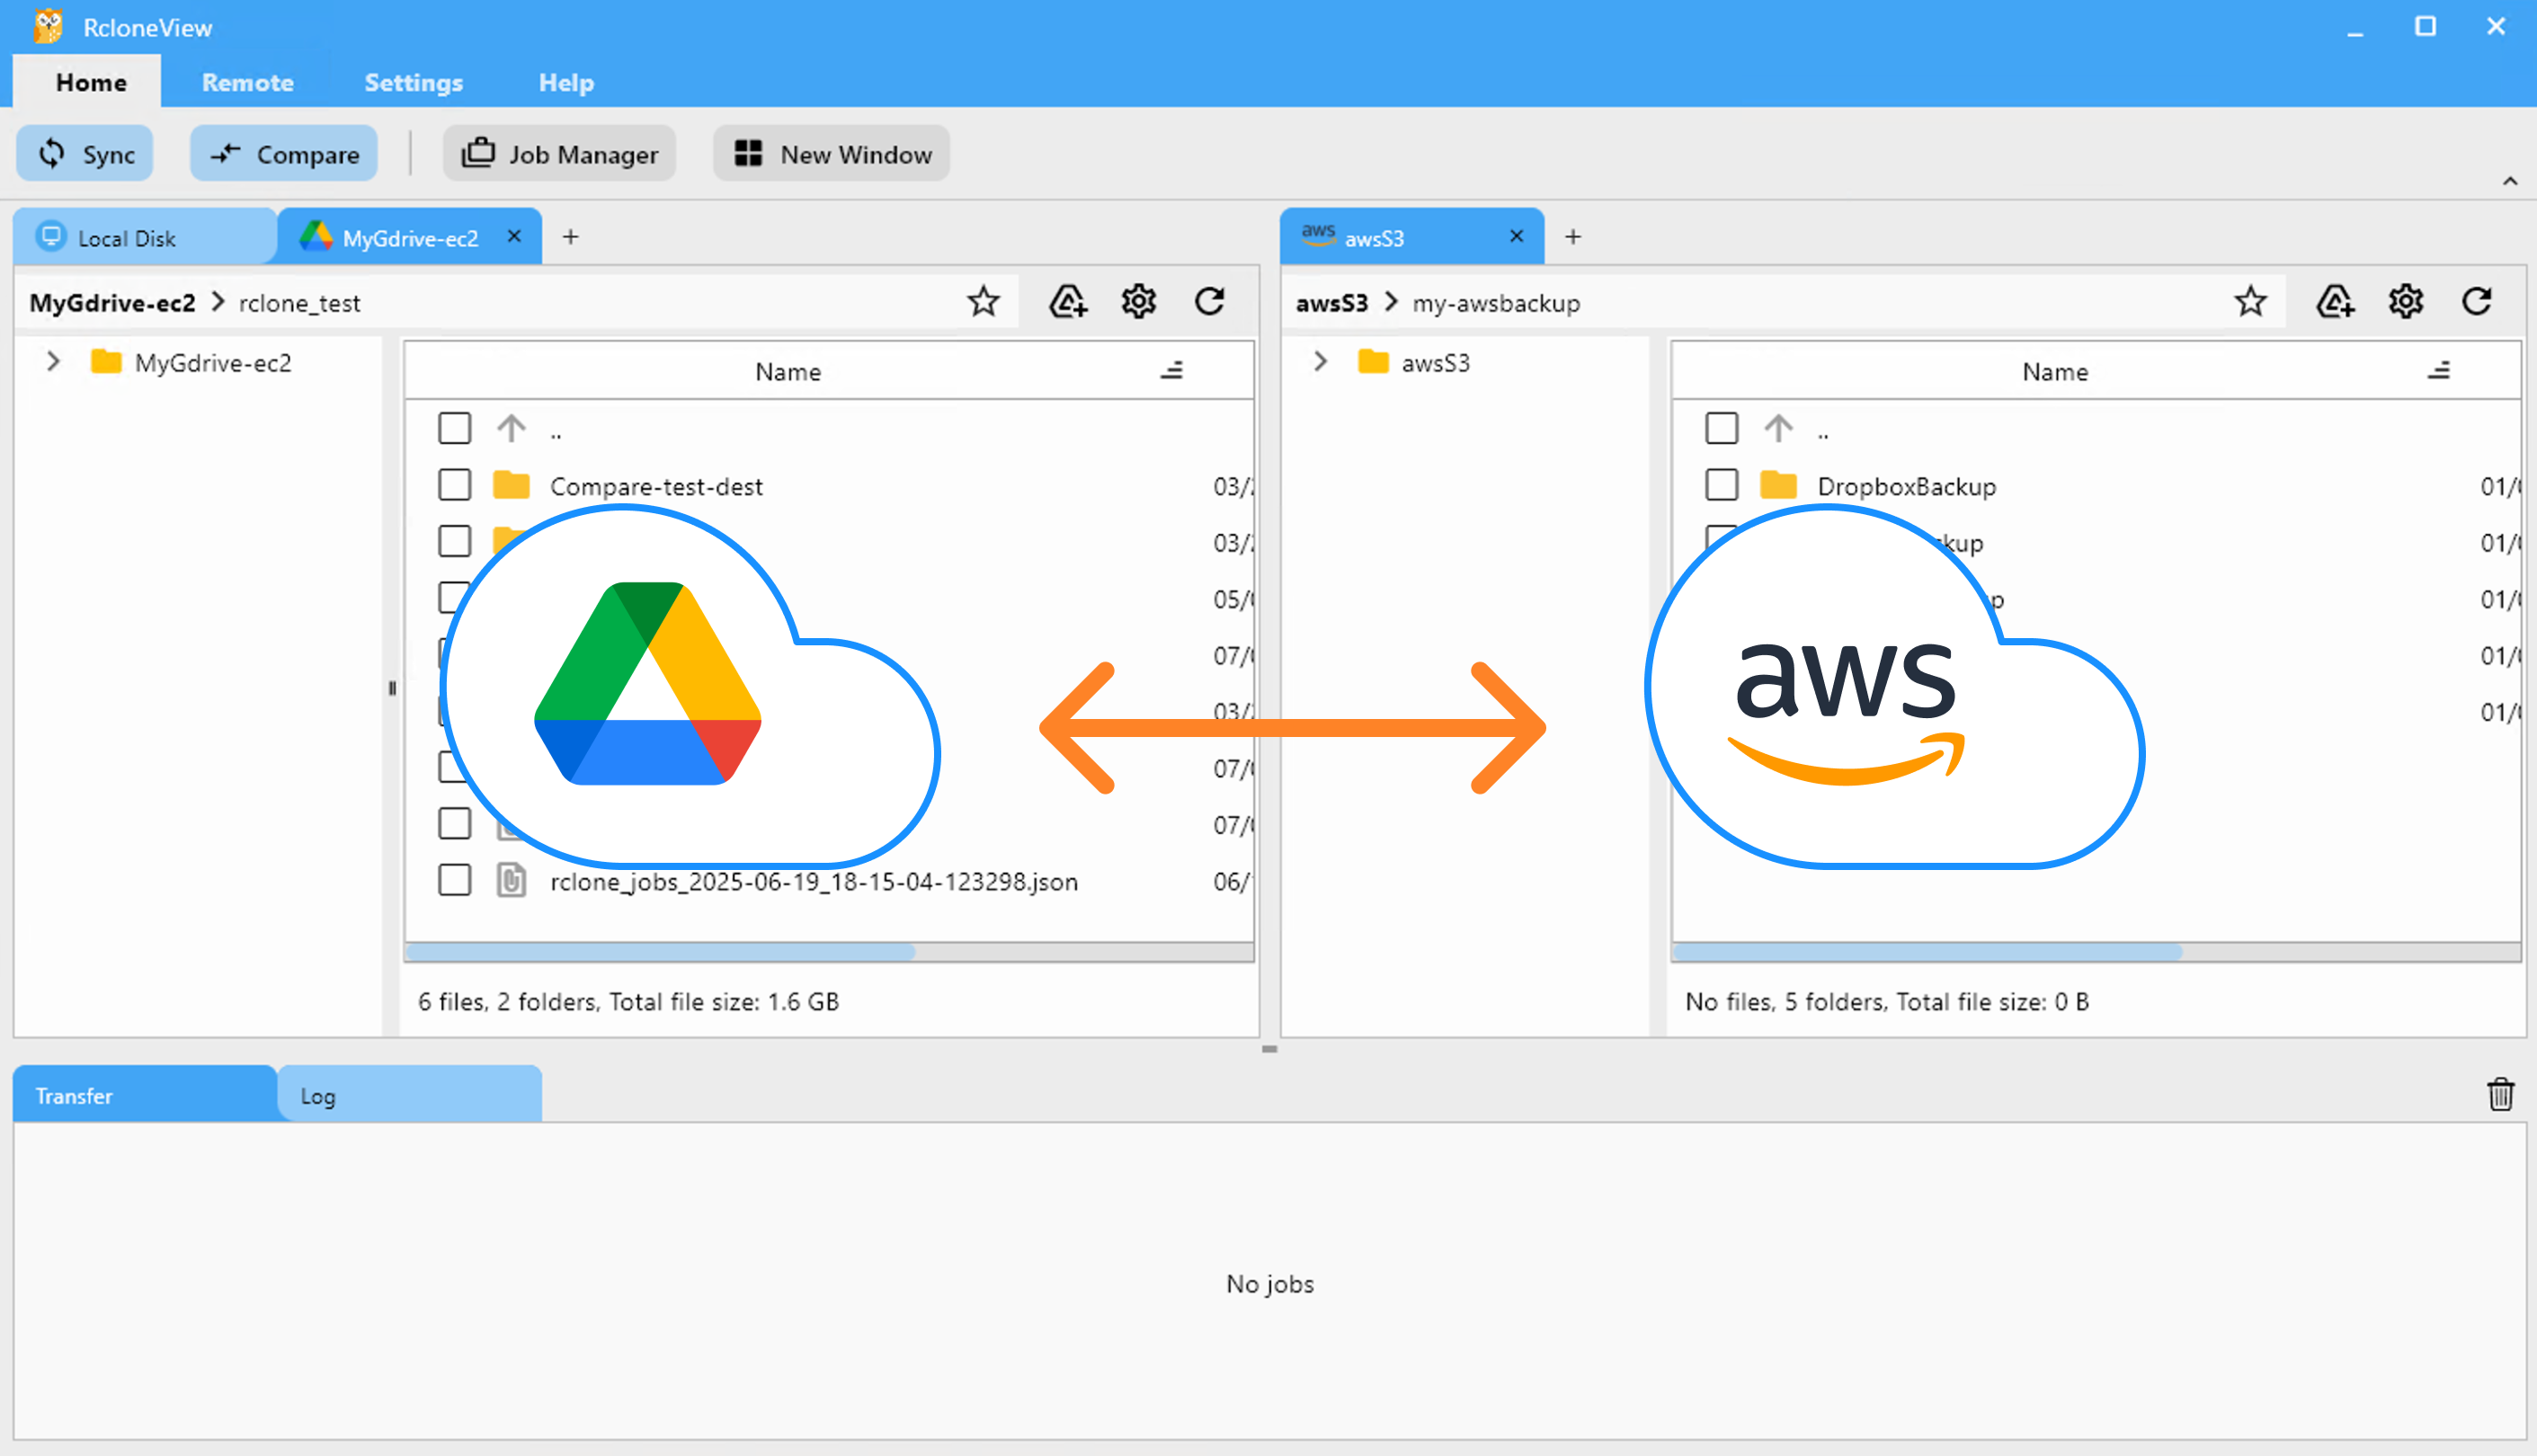
Task: Click the add-remote icon in the left pane
Action: click(1068, 301)
